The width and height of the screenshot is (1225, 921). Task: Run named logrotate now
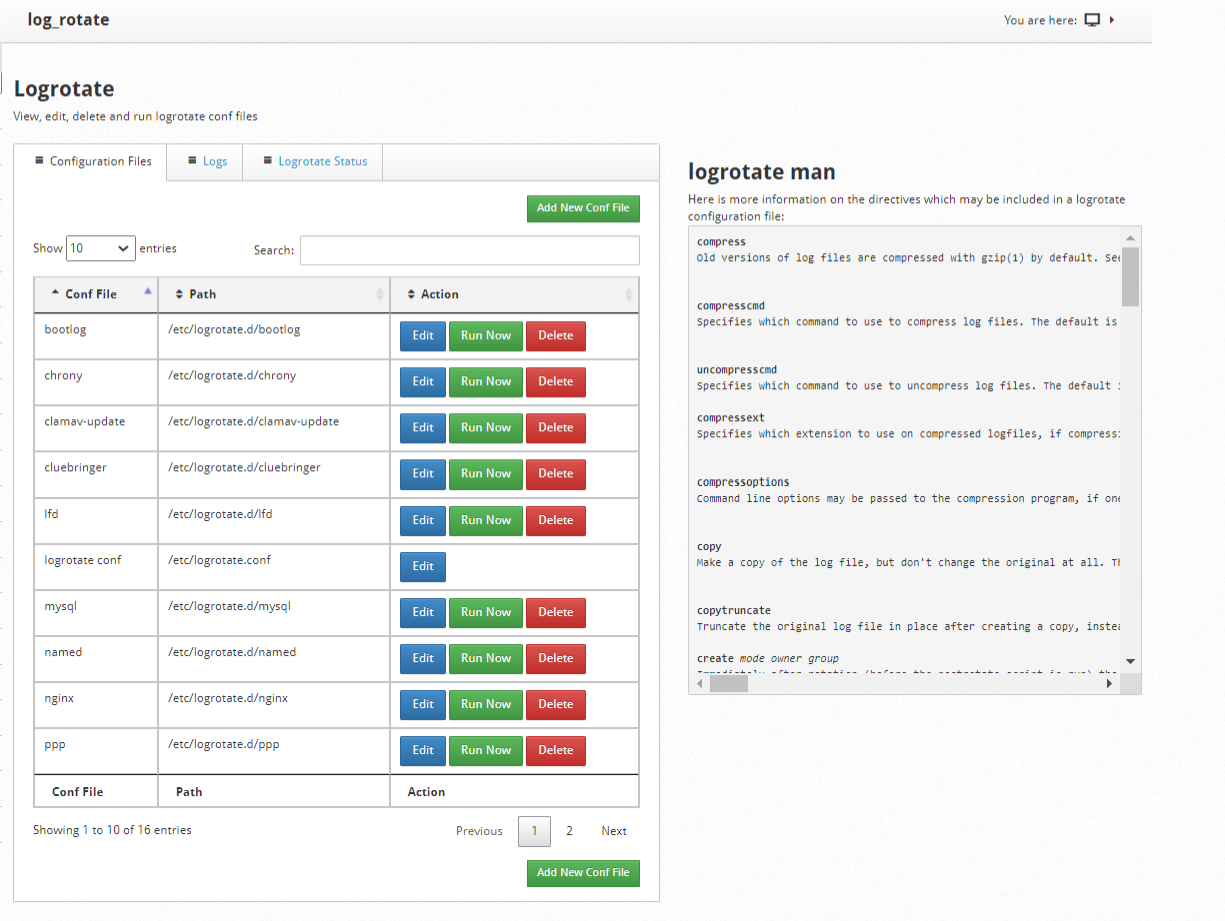[x=486, y=658]
